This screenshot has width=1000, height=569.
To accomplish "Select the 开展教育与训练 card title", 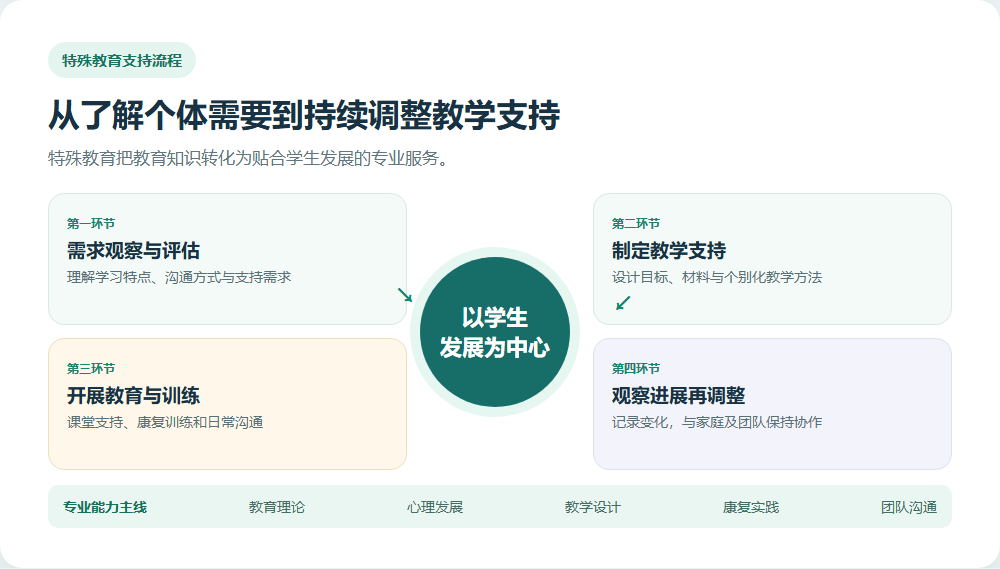I will pyautogui.click(x=133, y=395).
